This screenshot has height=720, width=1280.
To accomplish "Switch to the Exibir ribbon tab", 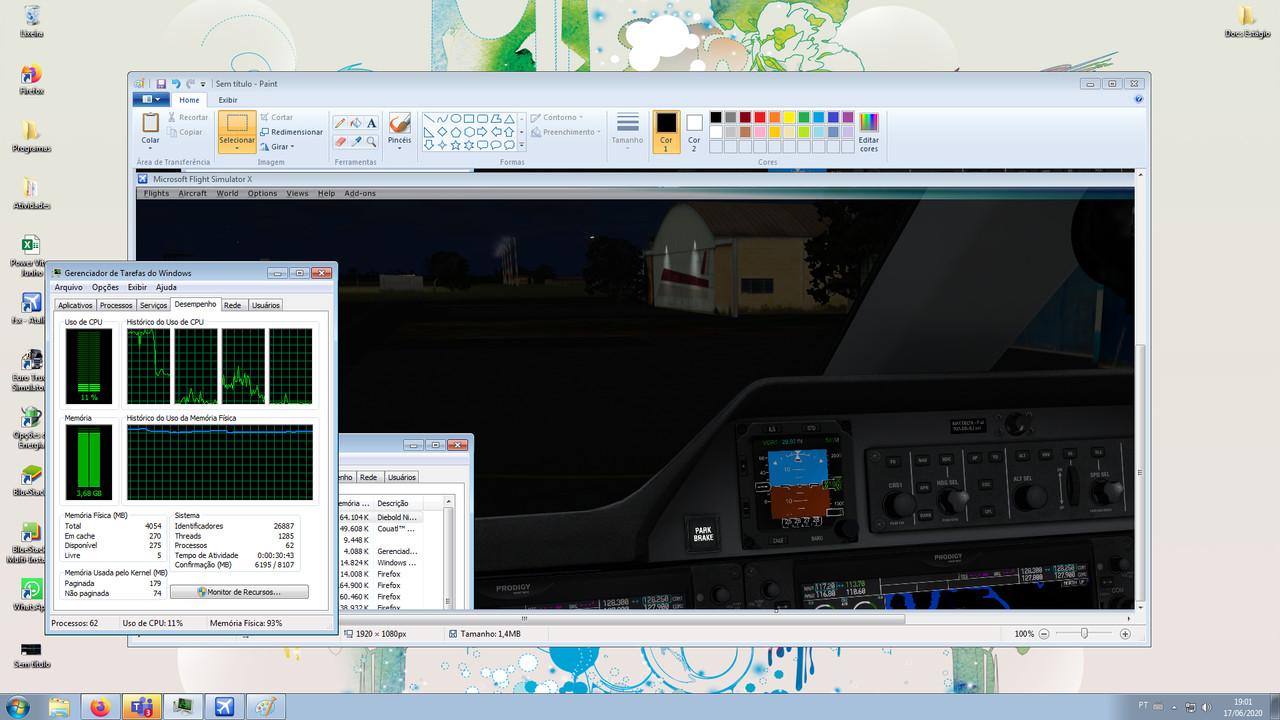I will tap(228, 99).
